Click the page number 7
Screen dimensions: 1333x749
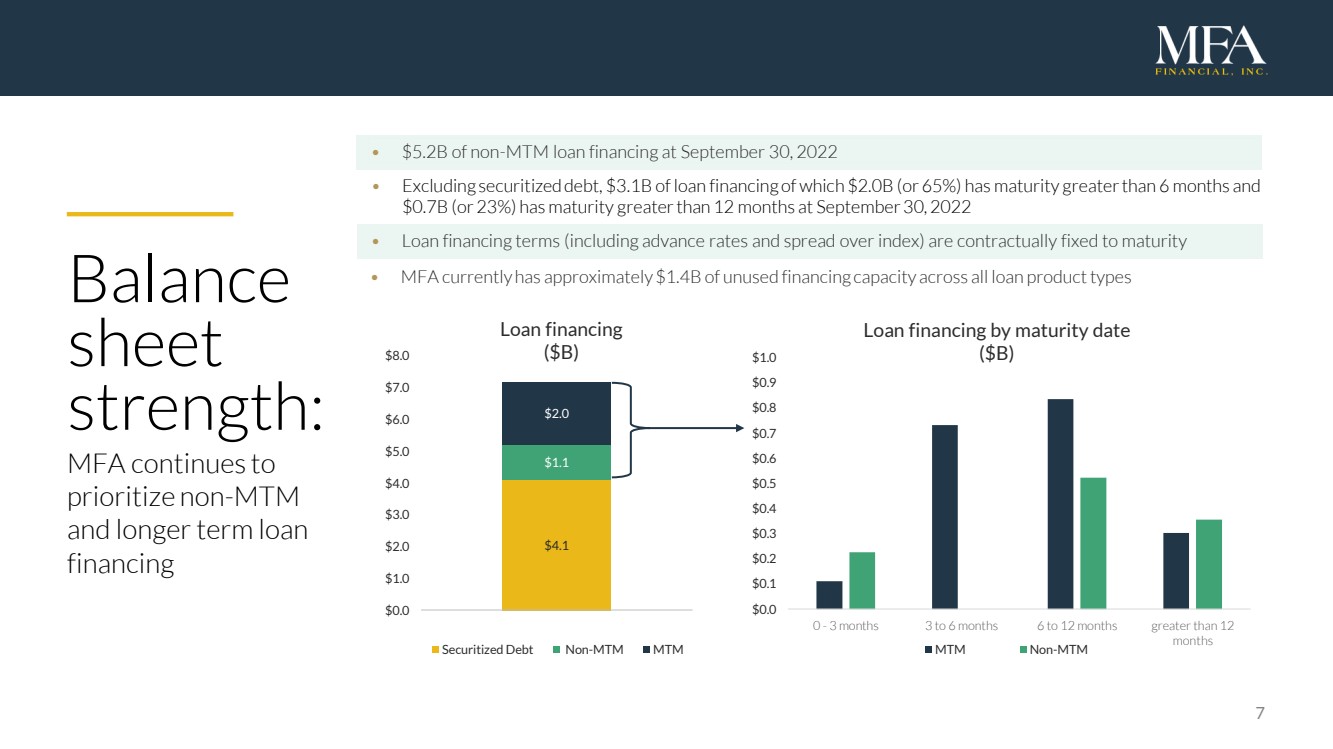coord(1260,713)
